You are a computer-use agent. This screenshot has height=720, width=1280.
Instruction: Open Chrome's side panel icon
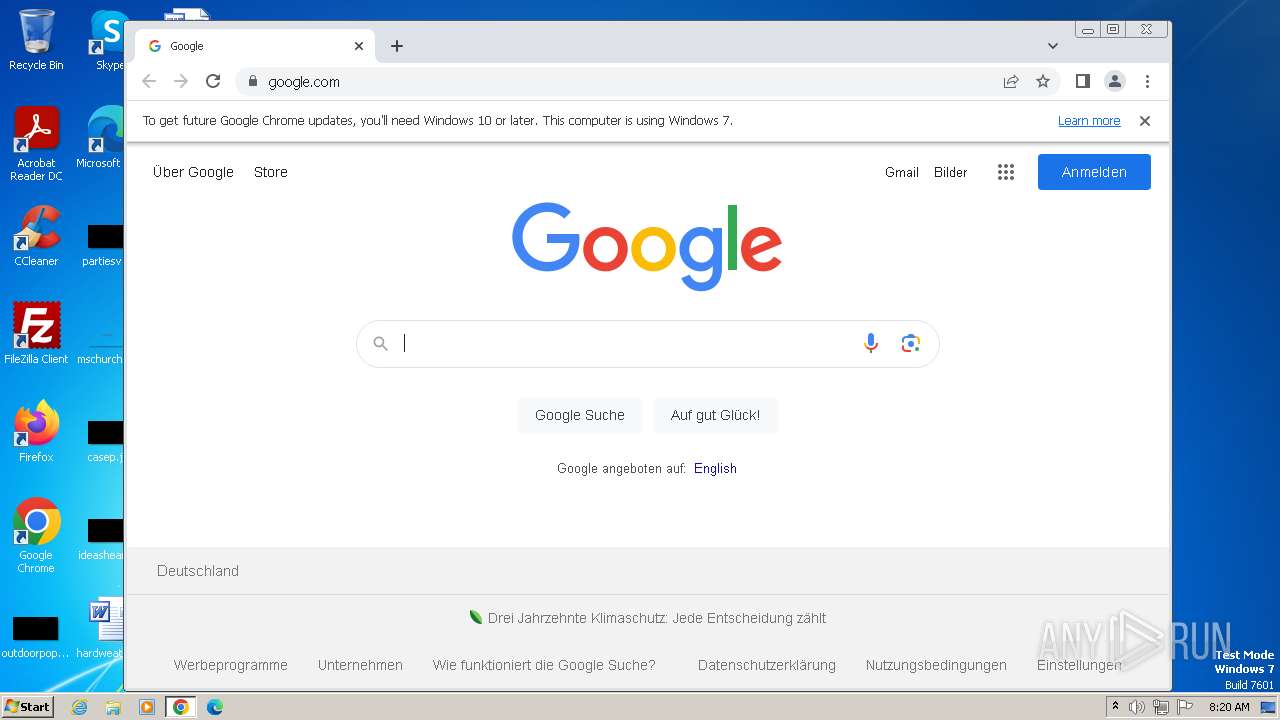coord(1083,81)
